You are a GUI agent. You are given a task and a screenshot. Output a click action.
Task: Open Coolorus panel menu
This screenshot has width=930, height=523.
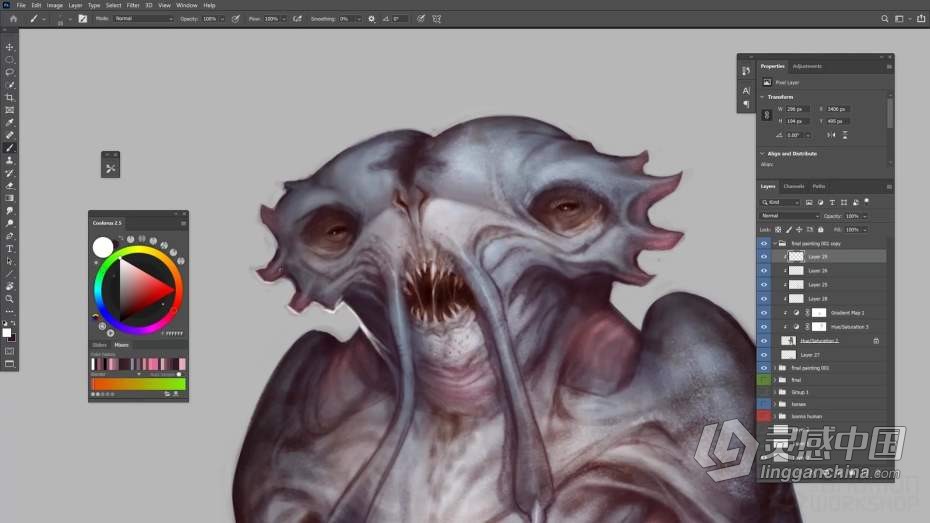point(183,223)
